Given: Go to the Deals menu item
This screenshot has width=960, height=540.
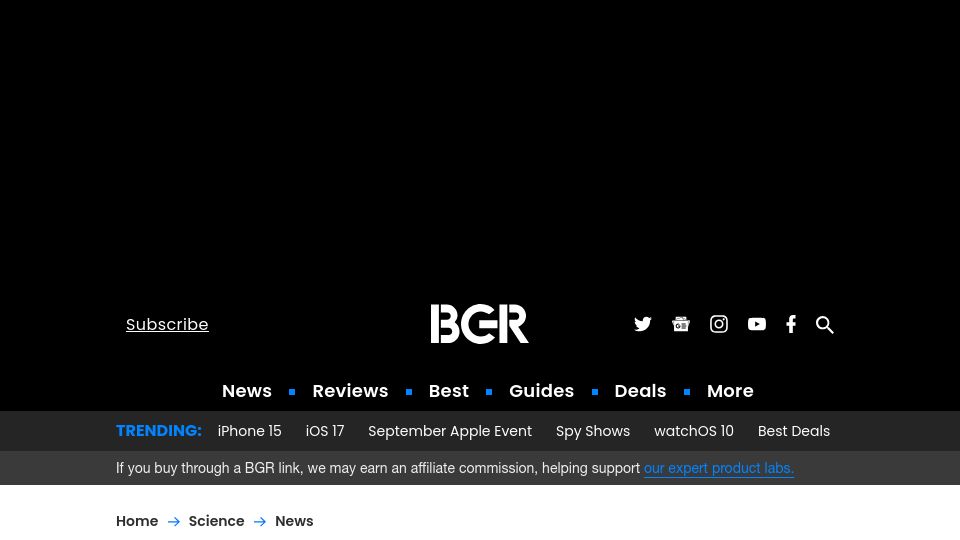Looking at the screenshot, I should pos(640,391).
